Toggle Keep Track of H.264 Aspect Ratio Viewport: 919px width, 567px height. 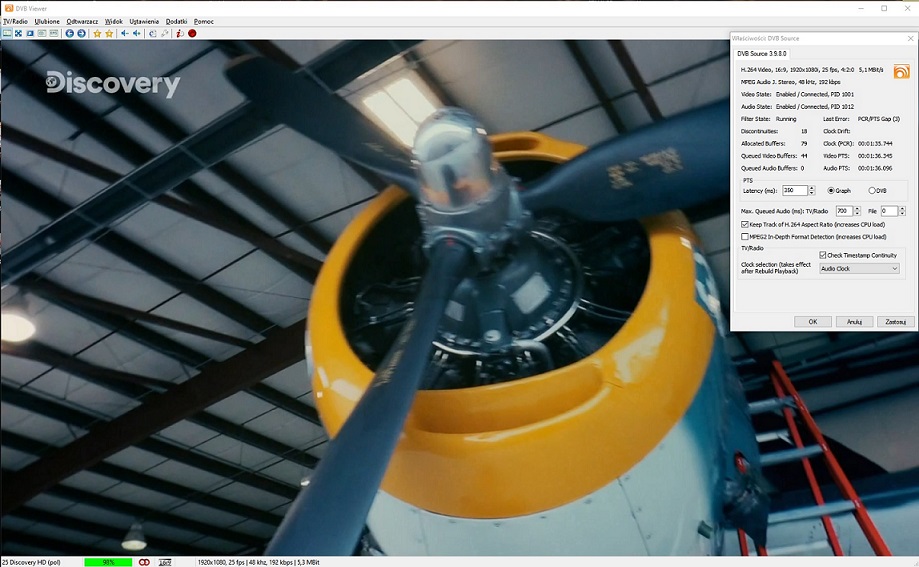pyautogui.click(x=813, y=225)
